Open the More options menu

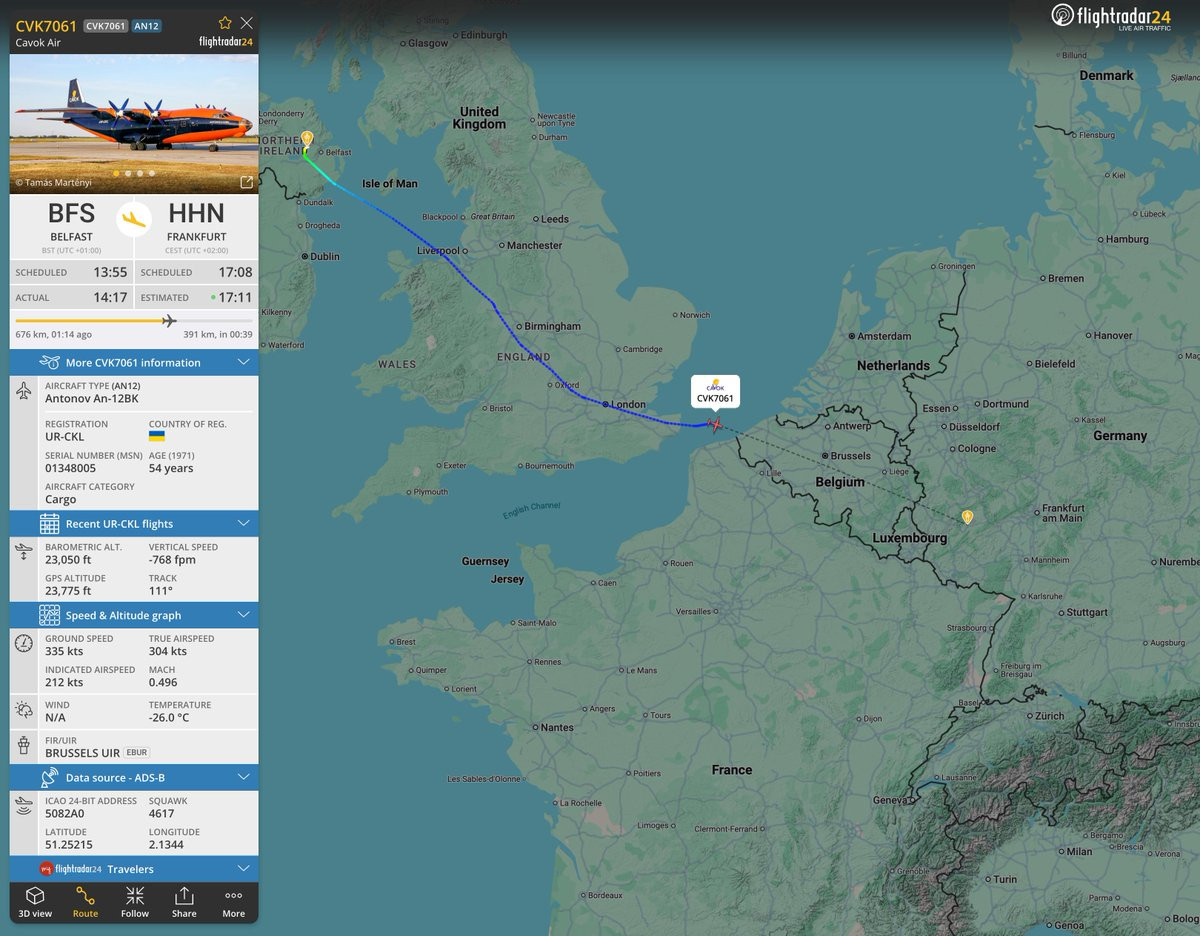[233, 901]
